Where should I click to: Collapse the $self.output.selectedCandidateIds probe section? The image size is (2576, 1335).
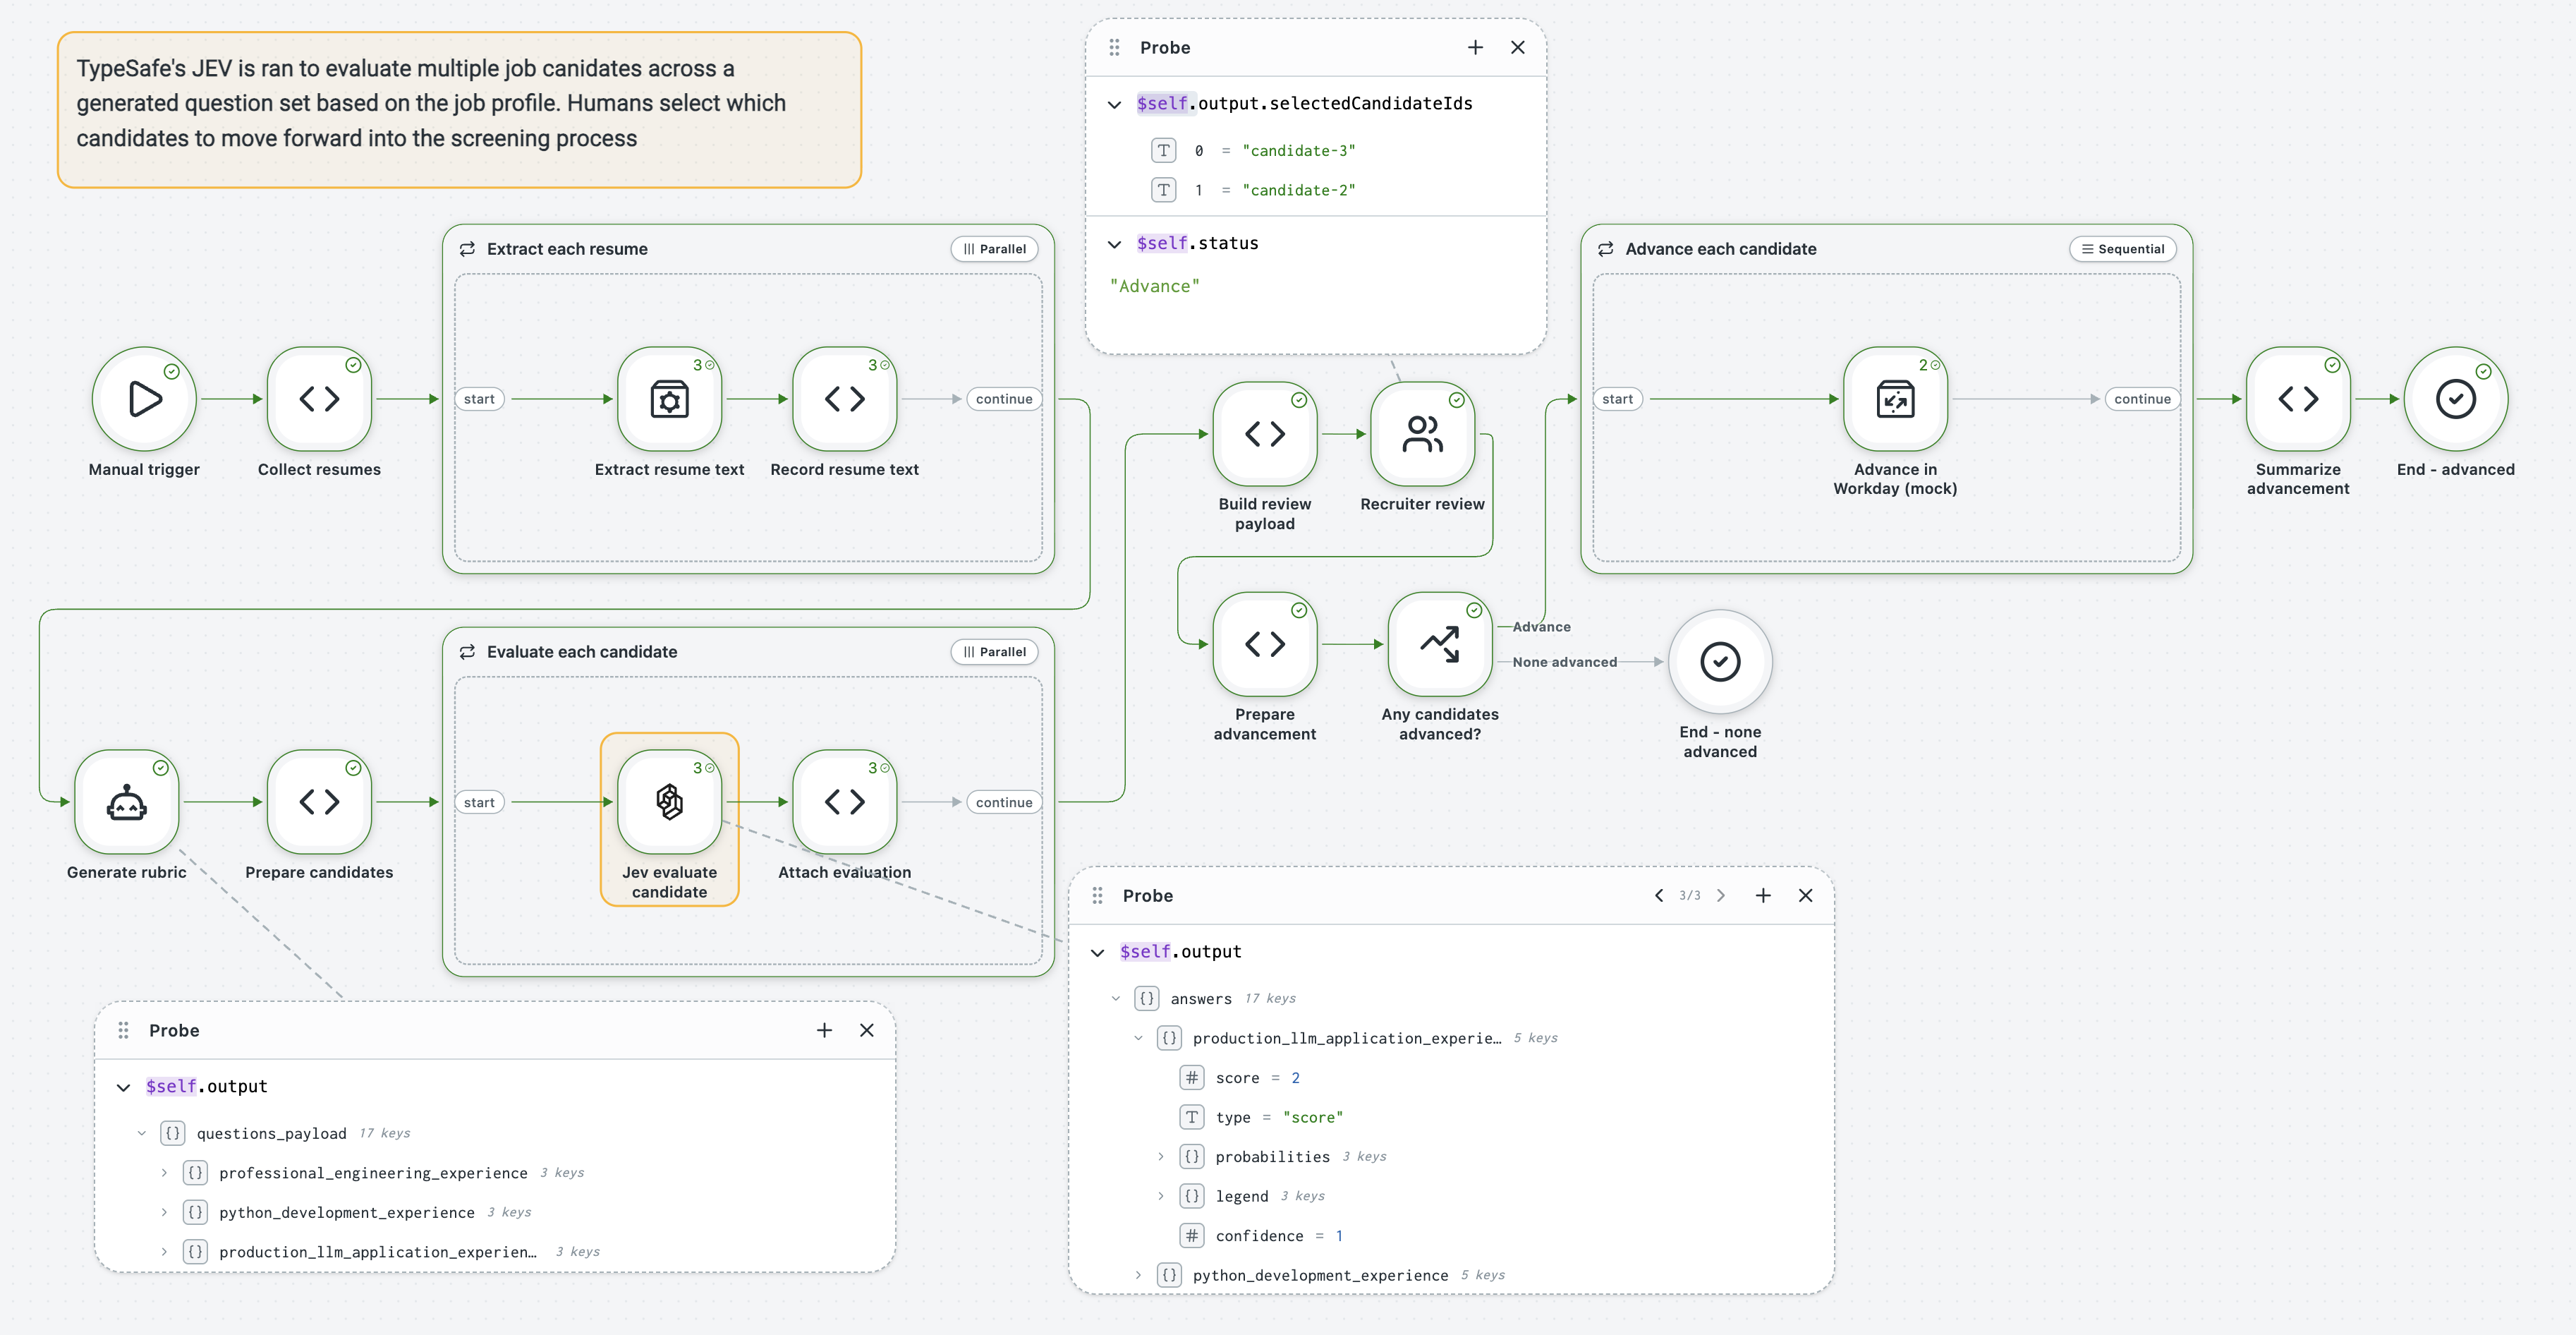tap(1114, 104)
